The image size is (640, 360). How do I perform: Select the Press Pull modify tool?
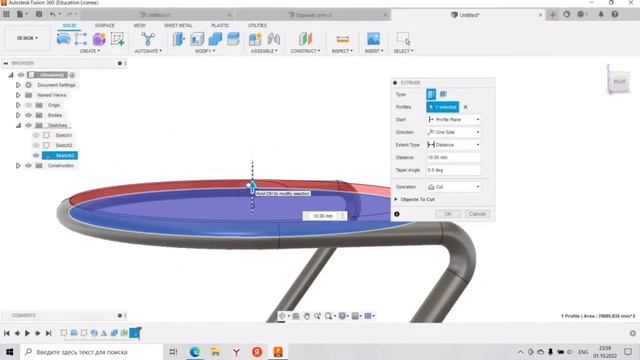click(179, 39)
